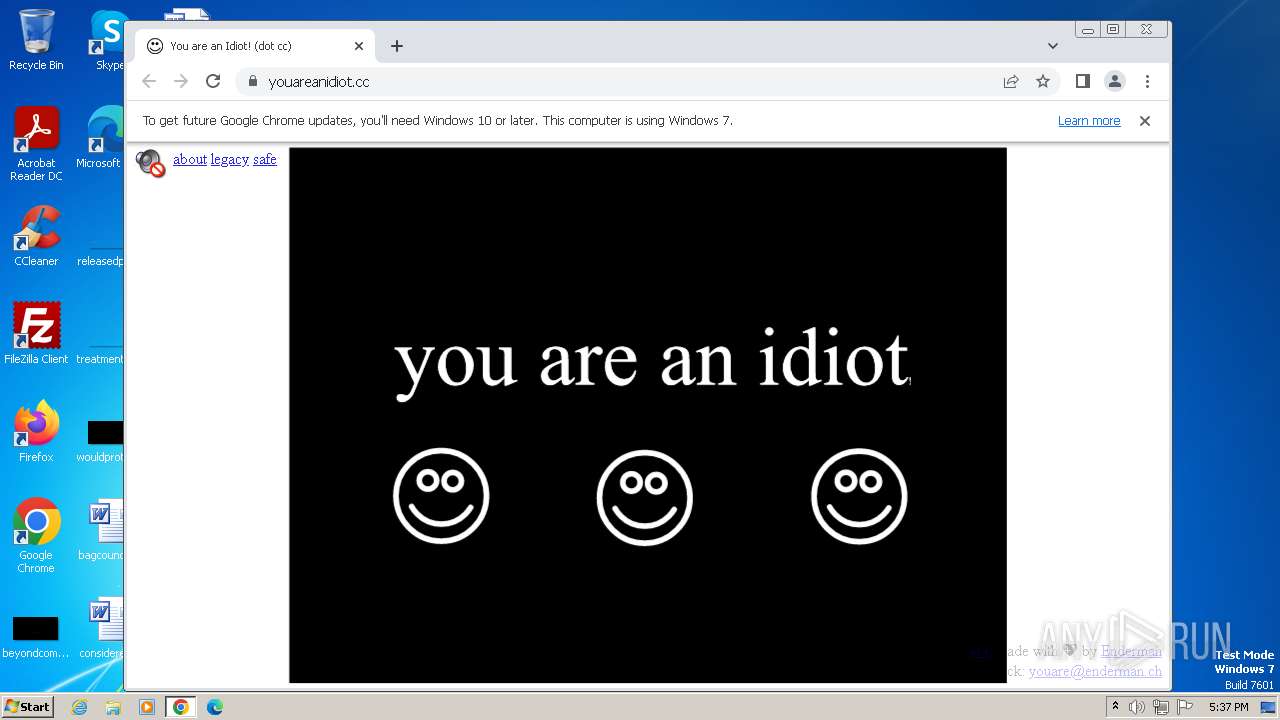This screenshot has height=720, width=1280.
Task: Open the "Learn more" link
Action: (x=1089, y=121)
